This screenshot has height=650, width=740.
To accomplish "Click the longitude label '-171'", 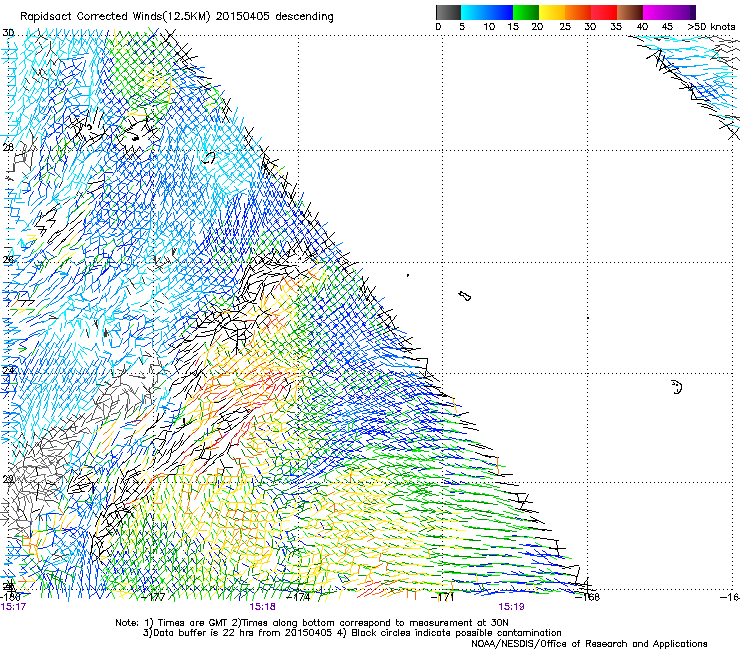I will click(x=443, y=597).
